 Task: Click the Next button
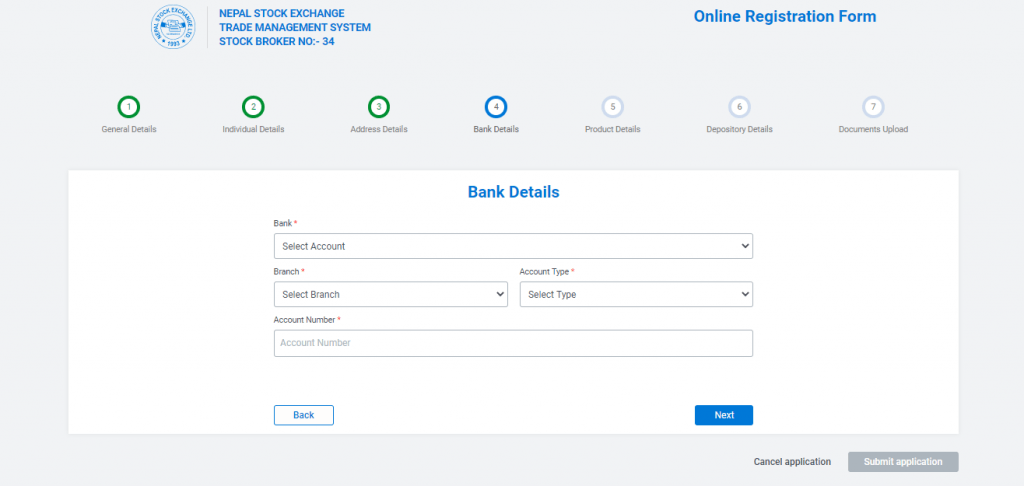coord(724,415)
